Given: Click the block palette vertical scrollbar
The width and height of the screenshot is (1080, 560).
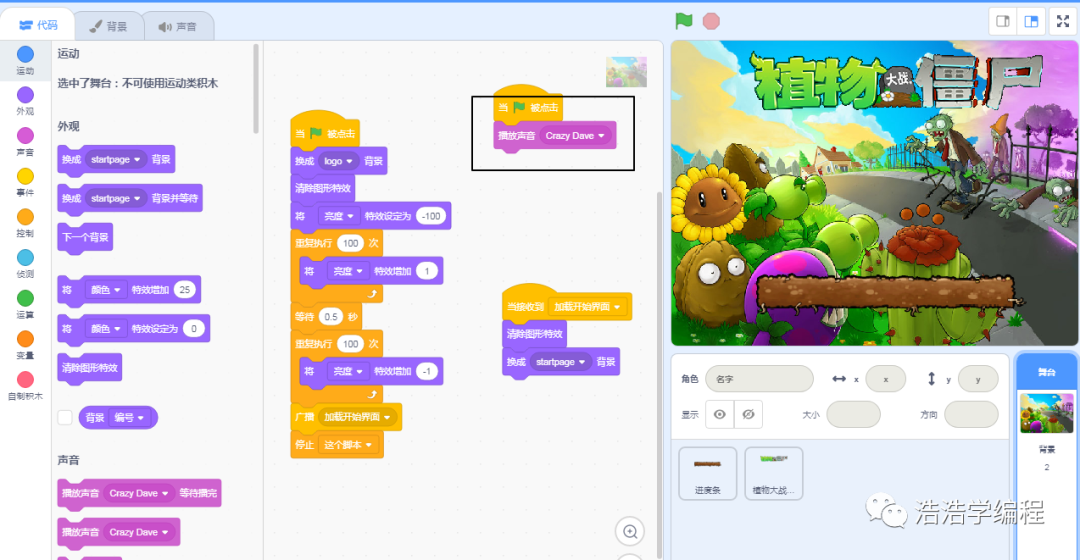Looking at the screenshot, I should [256, 88].
